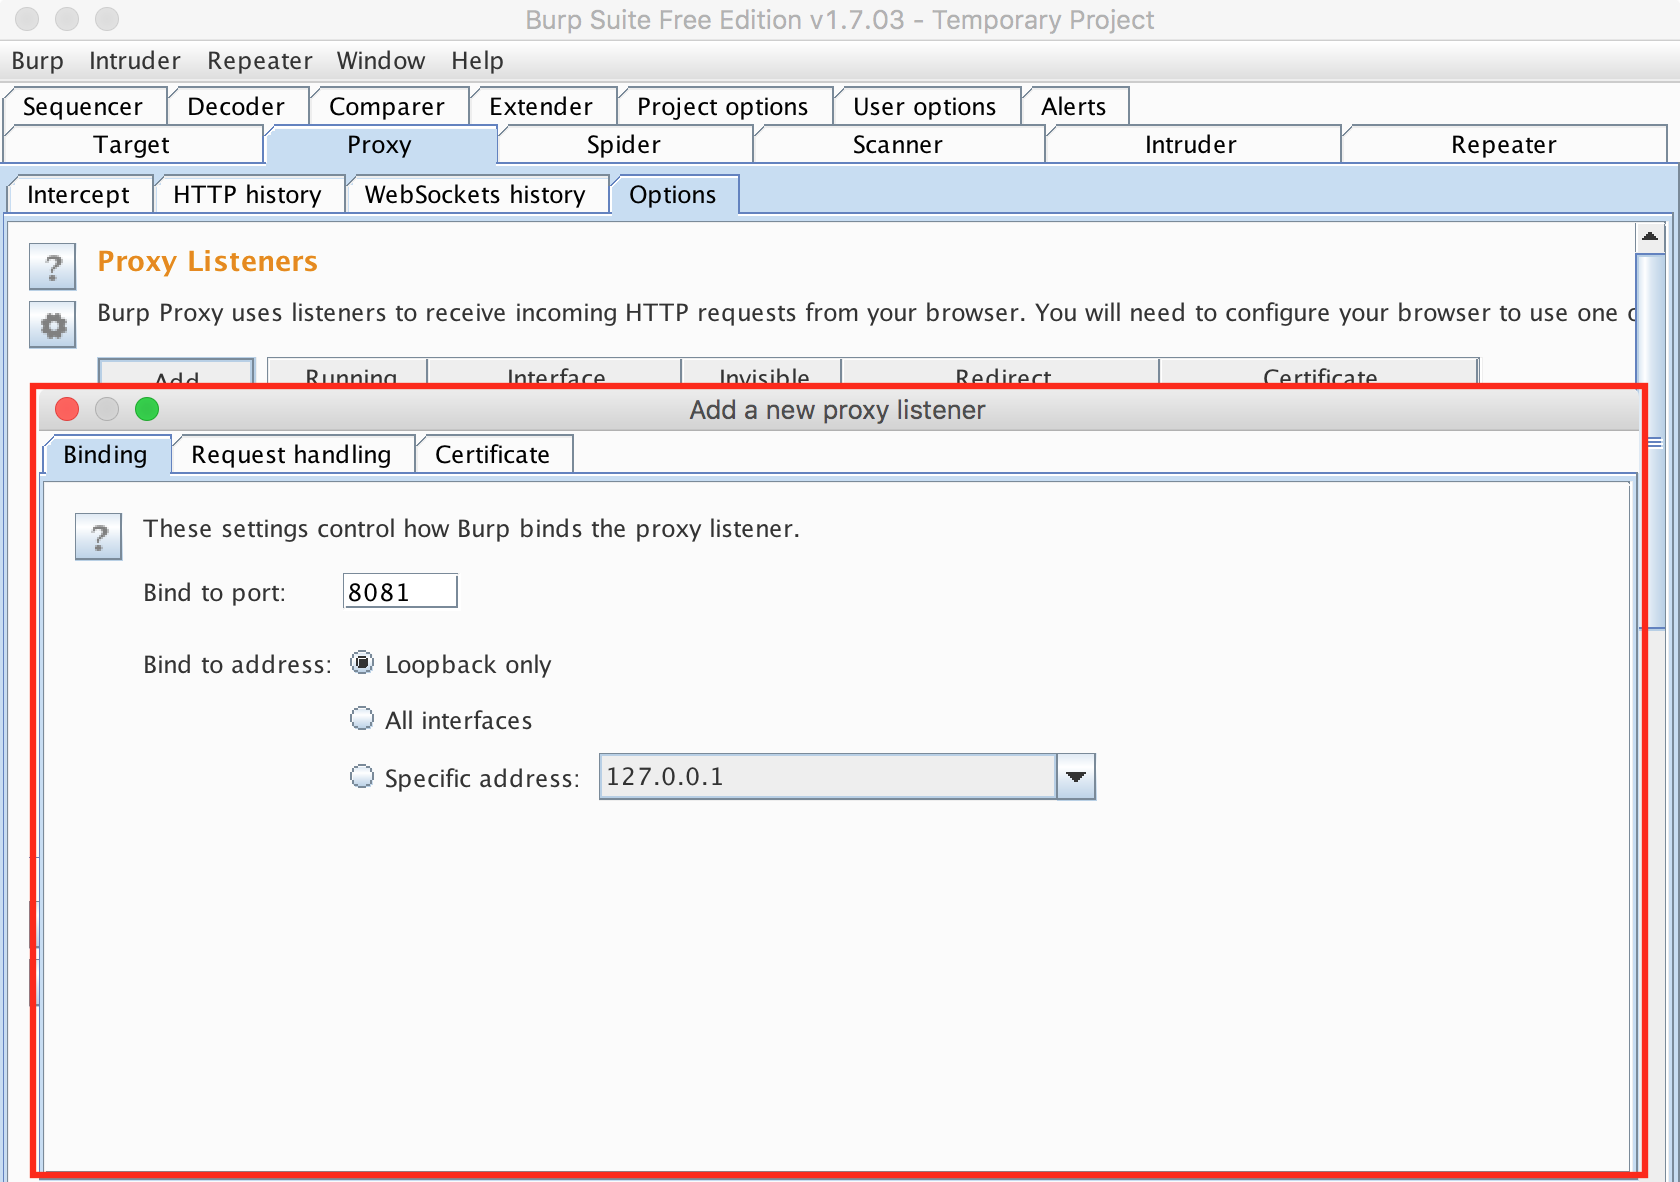1680x1182 pixels.
Task: Open the 127.0.0.1 address combo box
Action: click(827, 777)
